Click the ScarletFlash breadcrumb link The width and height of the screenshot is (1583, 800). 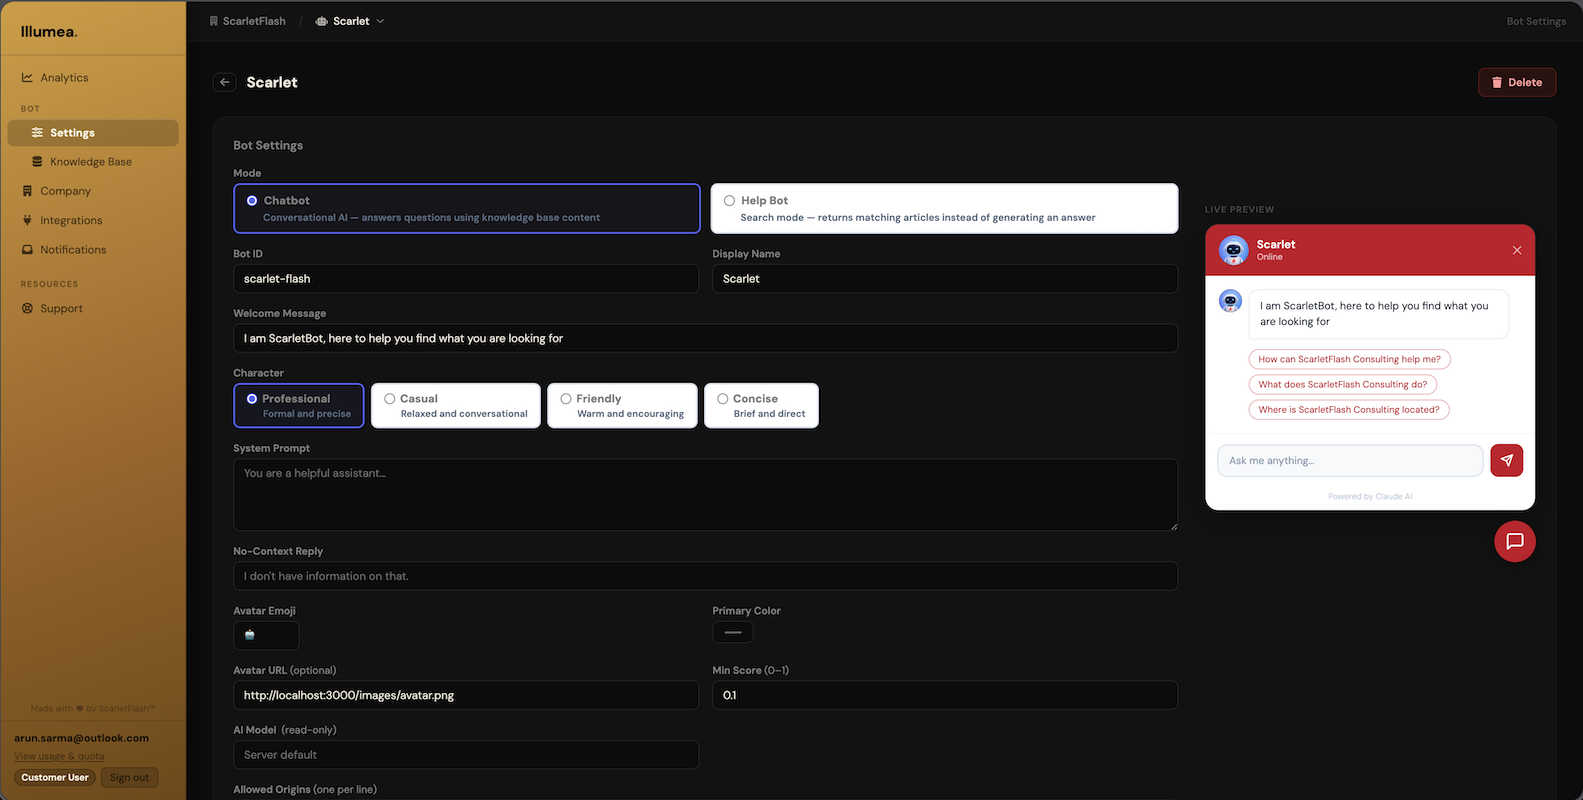[x=247, y=21]
